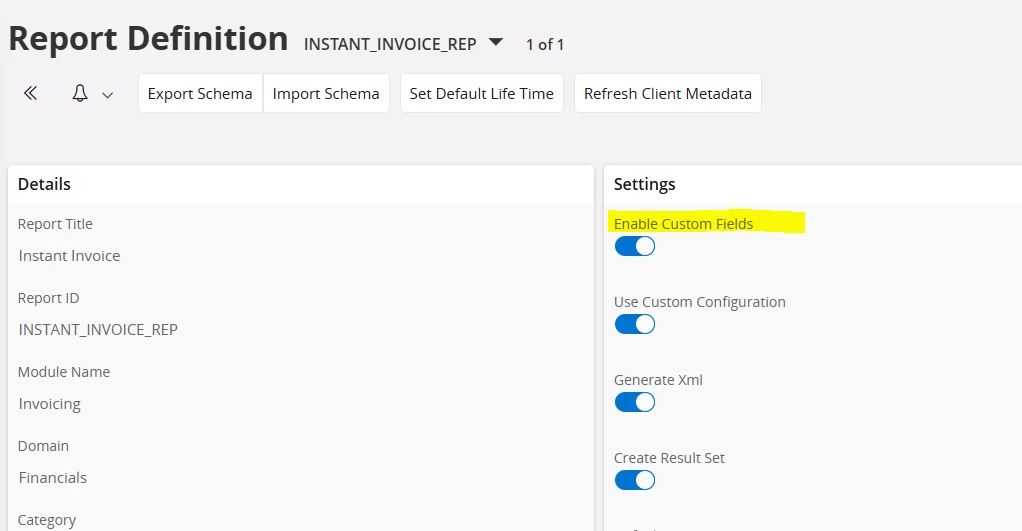The height and width of the screenshot is (531, 1022).
Task: Open the bell dropdown chevron
Action: pos(108,95)
